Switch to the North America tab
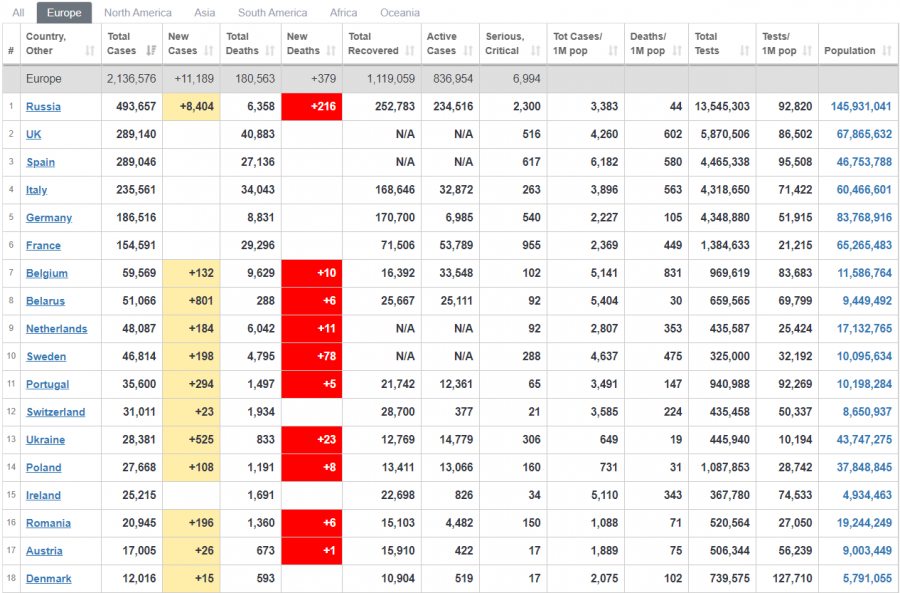Viewport: 900px width, 593px height. 137,13
